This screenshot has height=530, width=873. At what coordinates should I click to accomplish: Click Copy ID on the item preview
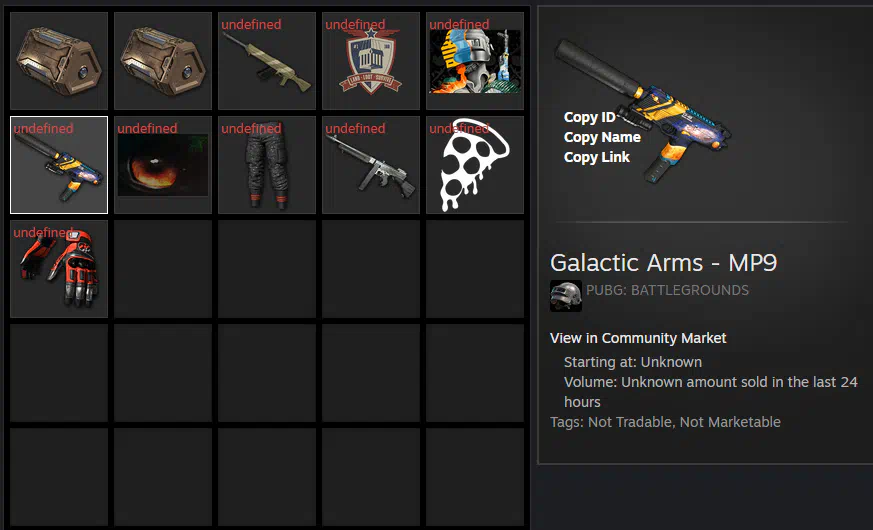(590, 117)
